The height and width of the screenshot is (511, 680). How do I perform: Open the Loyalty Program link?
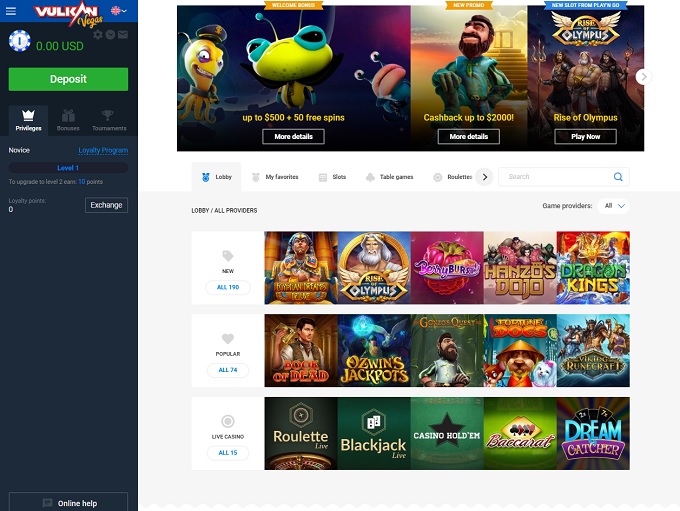(x=103, y=150)
